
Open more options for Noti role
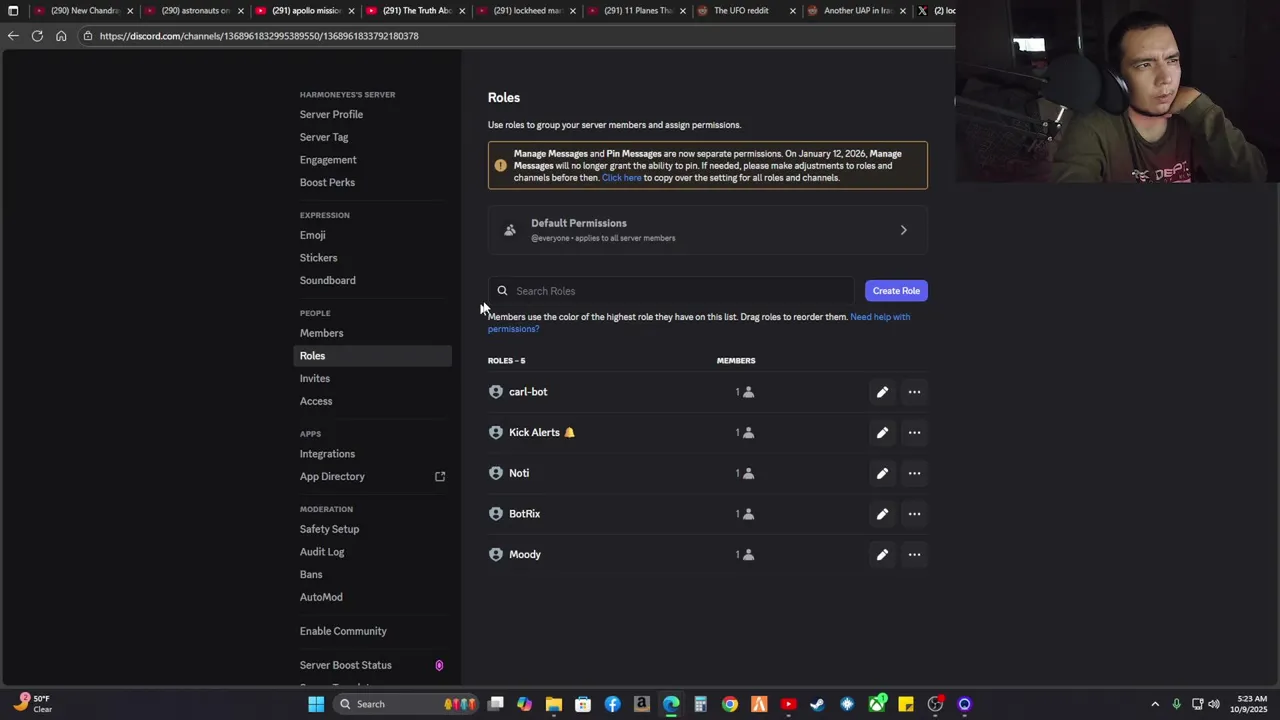pyautogui.click(x=914, y=473)
